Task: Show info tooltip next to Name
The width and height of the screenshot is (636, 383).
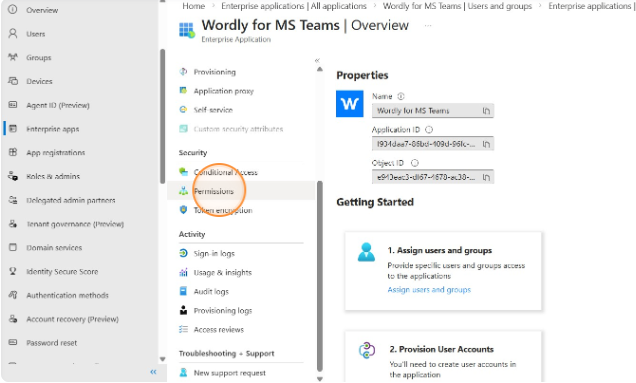Action: point(401,97)
